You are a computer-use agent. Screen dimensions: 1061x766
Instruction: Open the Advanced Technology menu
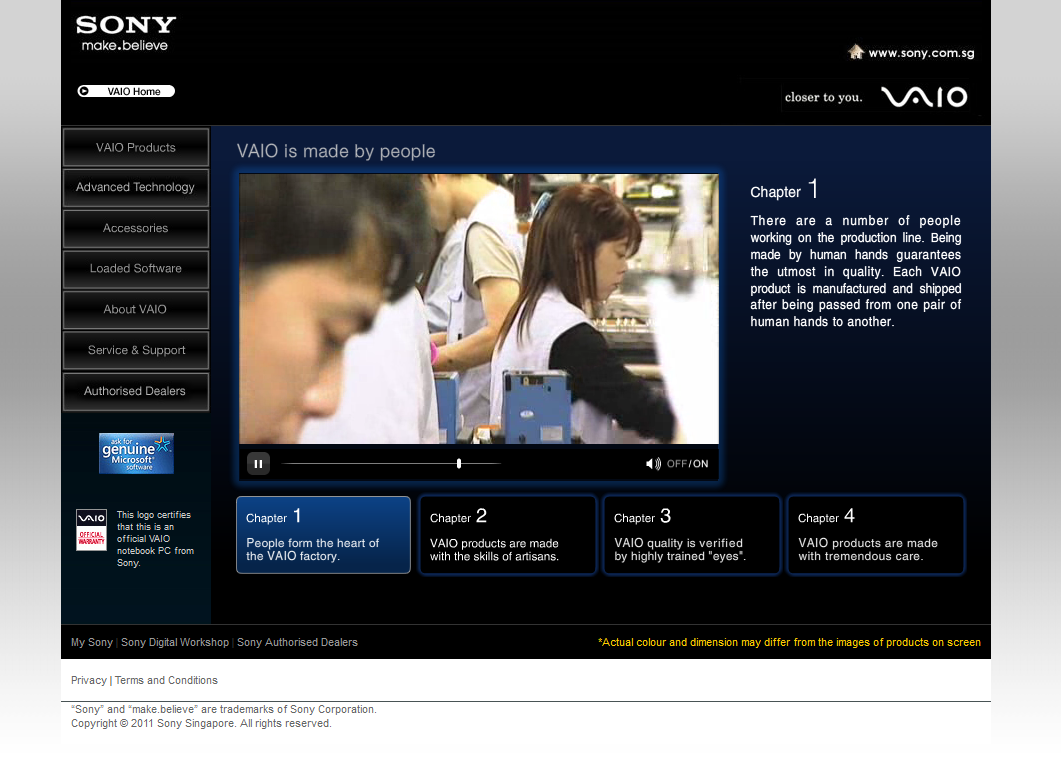point(135,187)
